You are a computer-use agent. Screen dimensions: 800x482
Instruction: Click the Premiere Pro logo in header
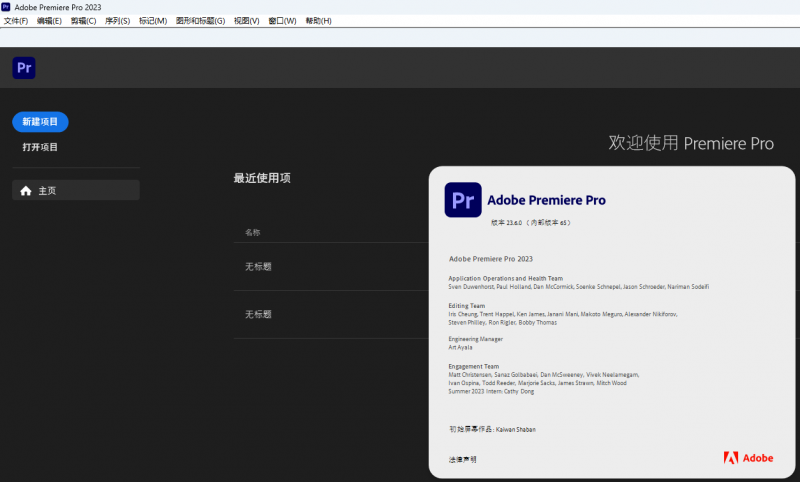[x=24, y=68]
